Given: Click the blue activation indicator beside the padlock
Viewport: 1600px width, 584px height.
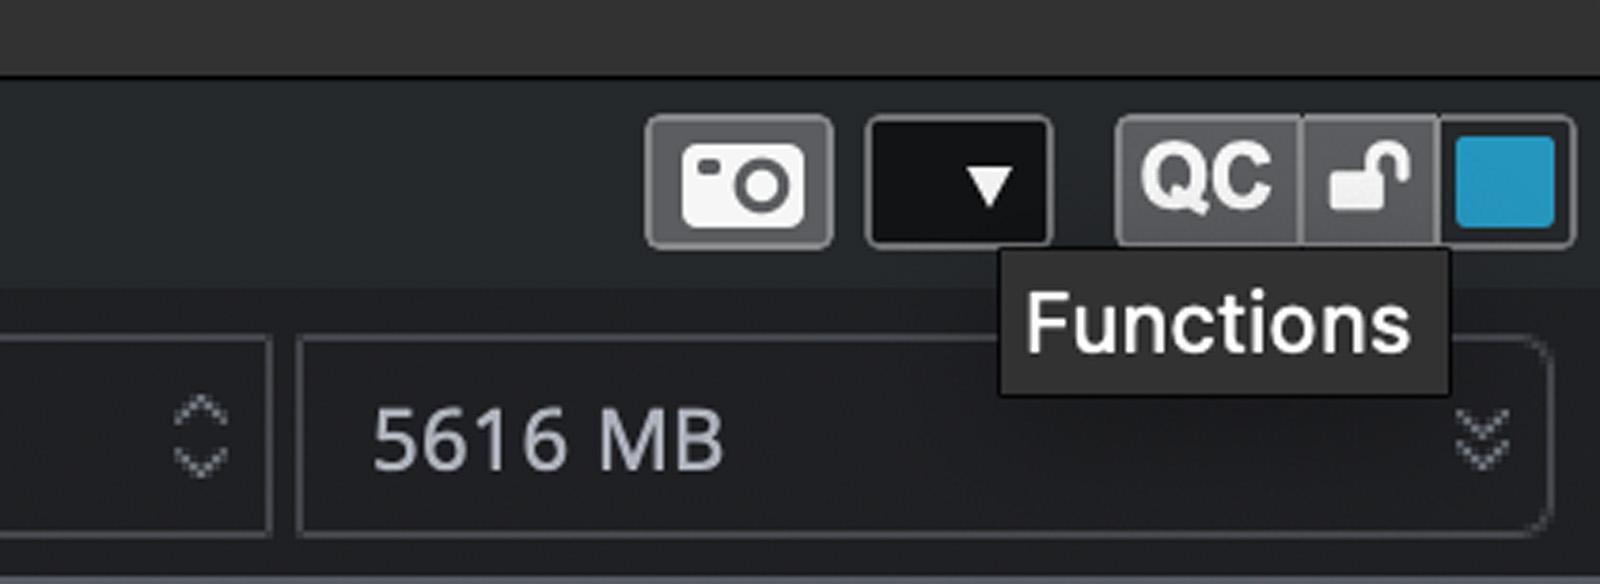Looking at the screenshot, I should 1505,183.
